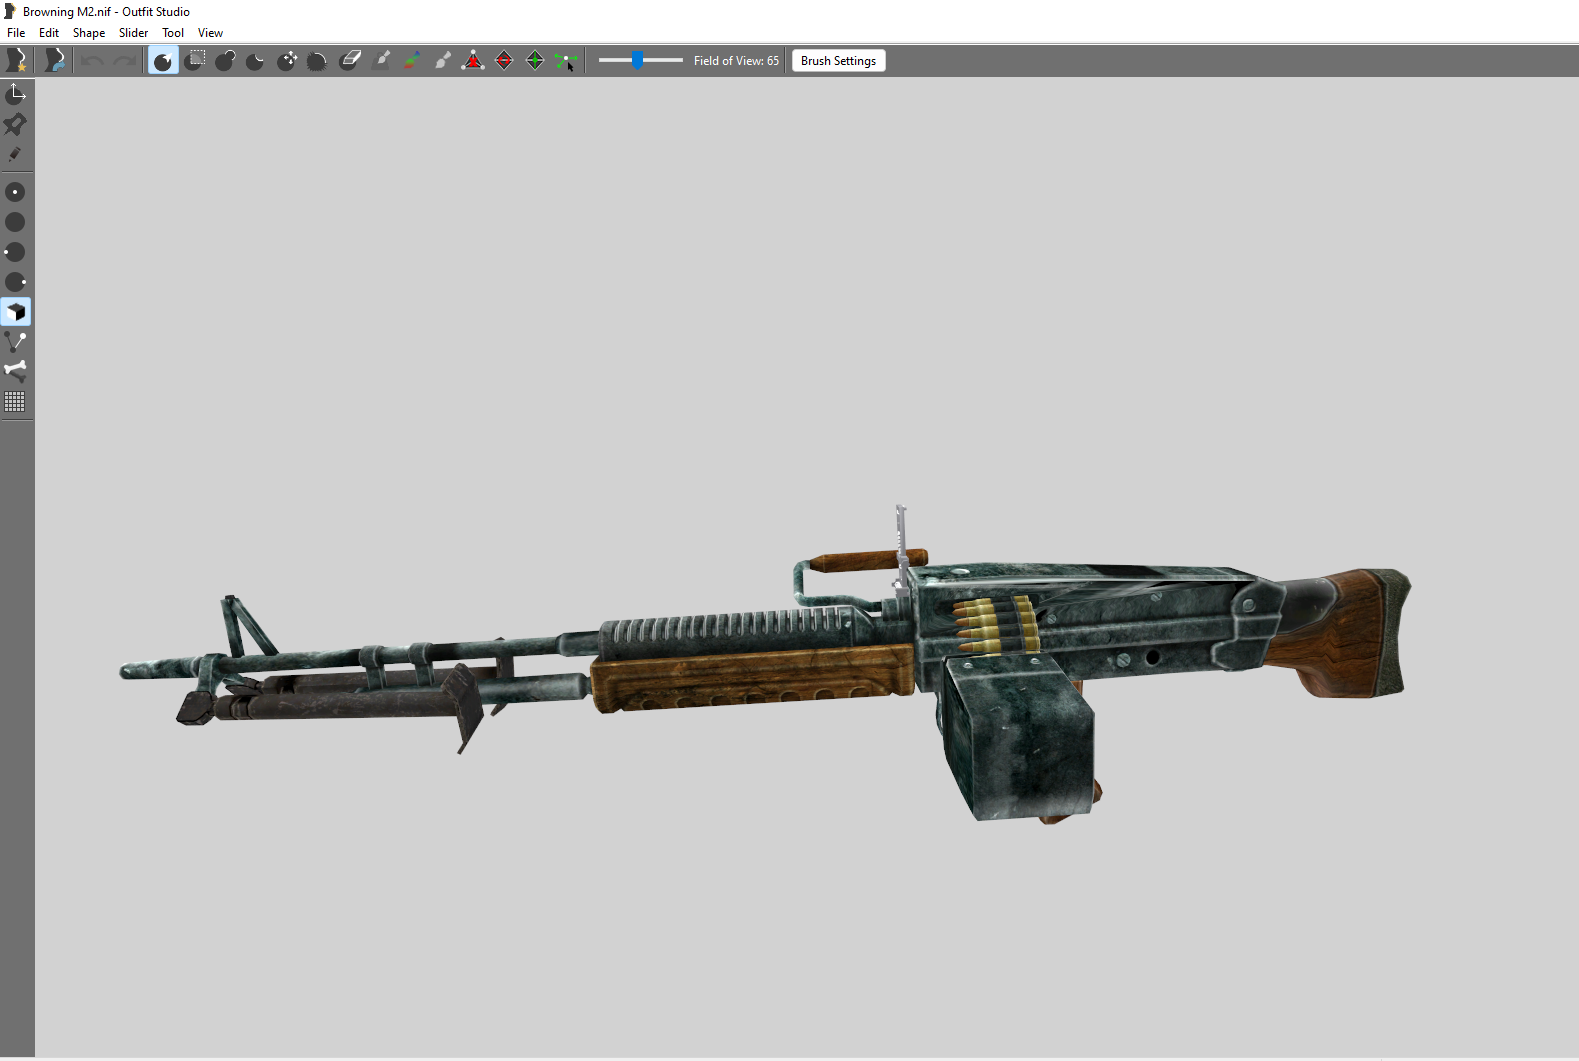Viewport: 1579px width, 1061px height.
Task: Select the Alpha paint brush tool
Action: [443, 61]
